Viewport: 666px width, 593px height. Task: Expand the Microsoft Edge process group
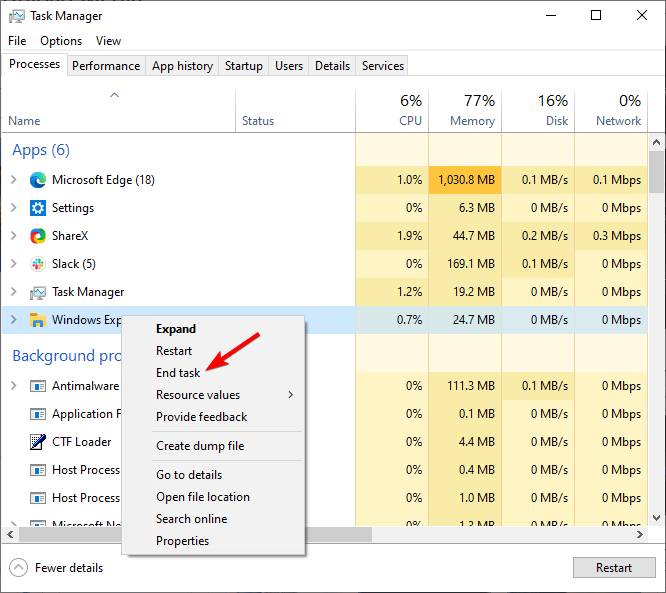(14, 180)
